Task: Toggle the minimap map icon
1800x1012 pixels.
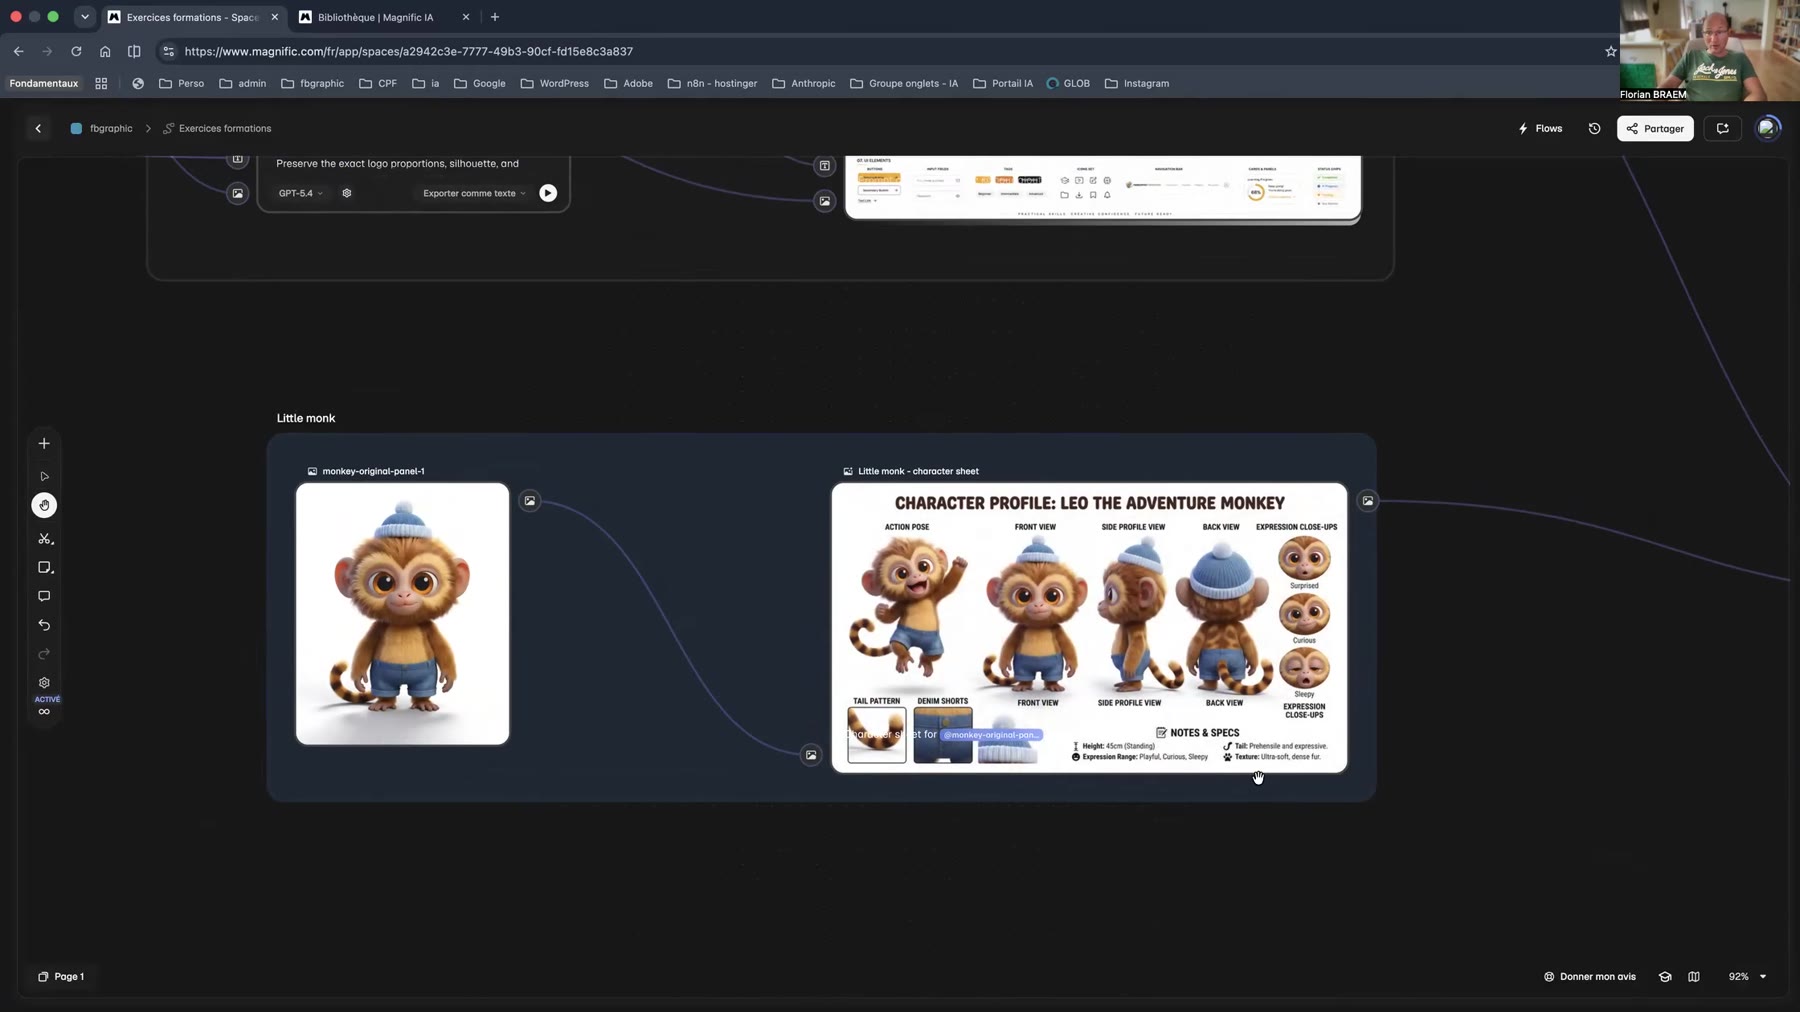Action: coord(1694,976)
